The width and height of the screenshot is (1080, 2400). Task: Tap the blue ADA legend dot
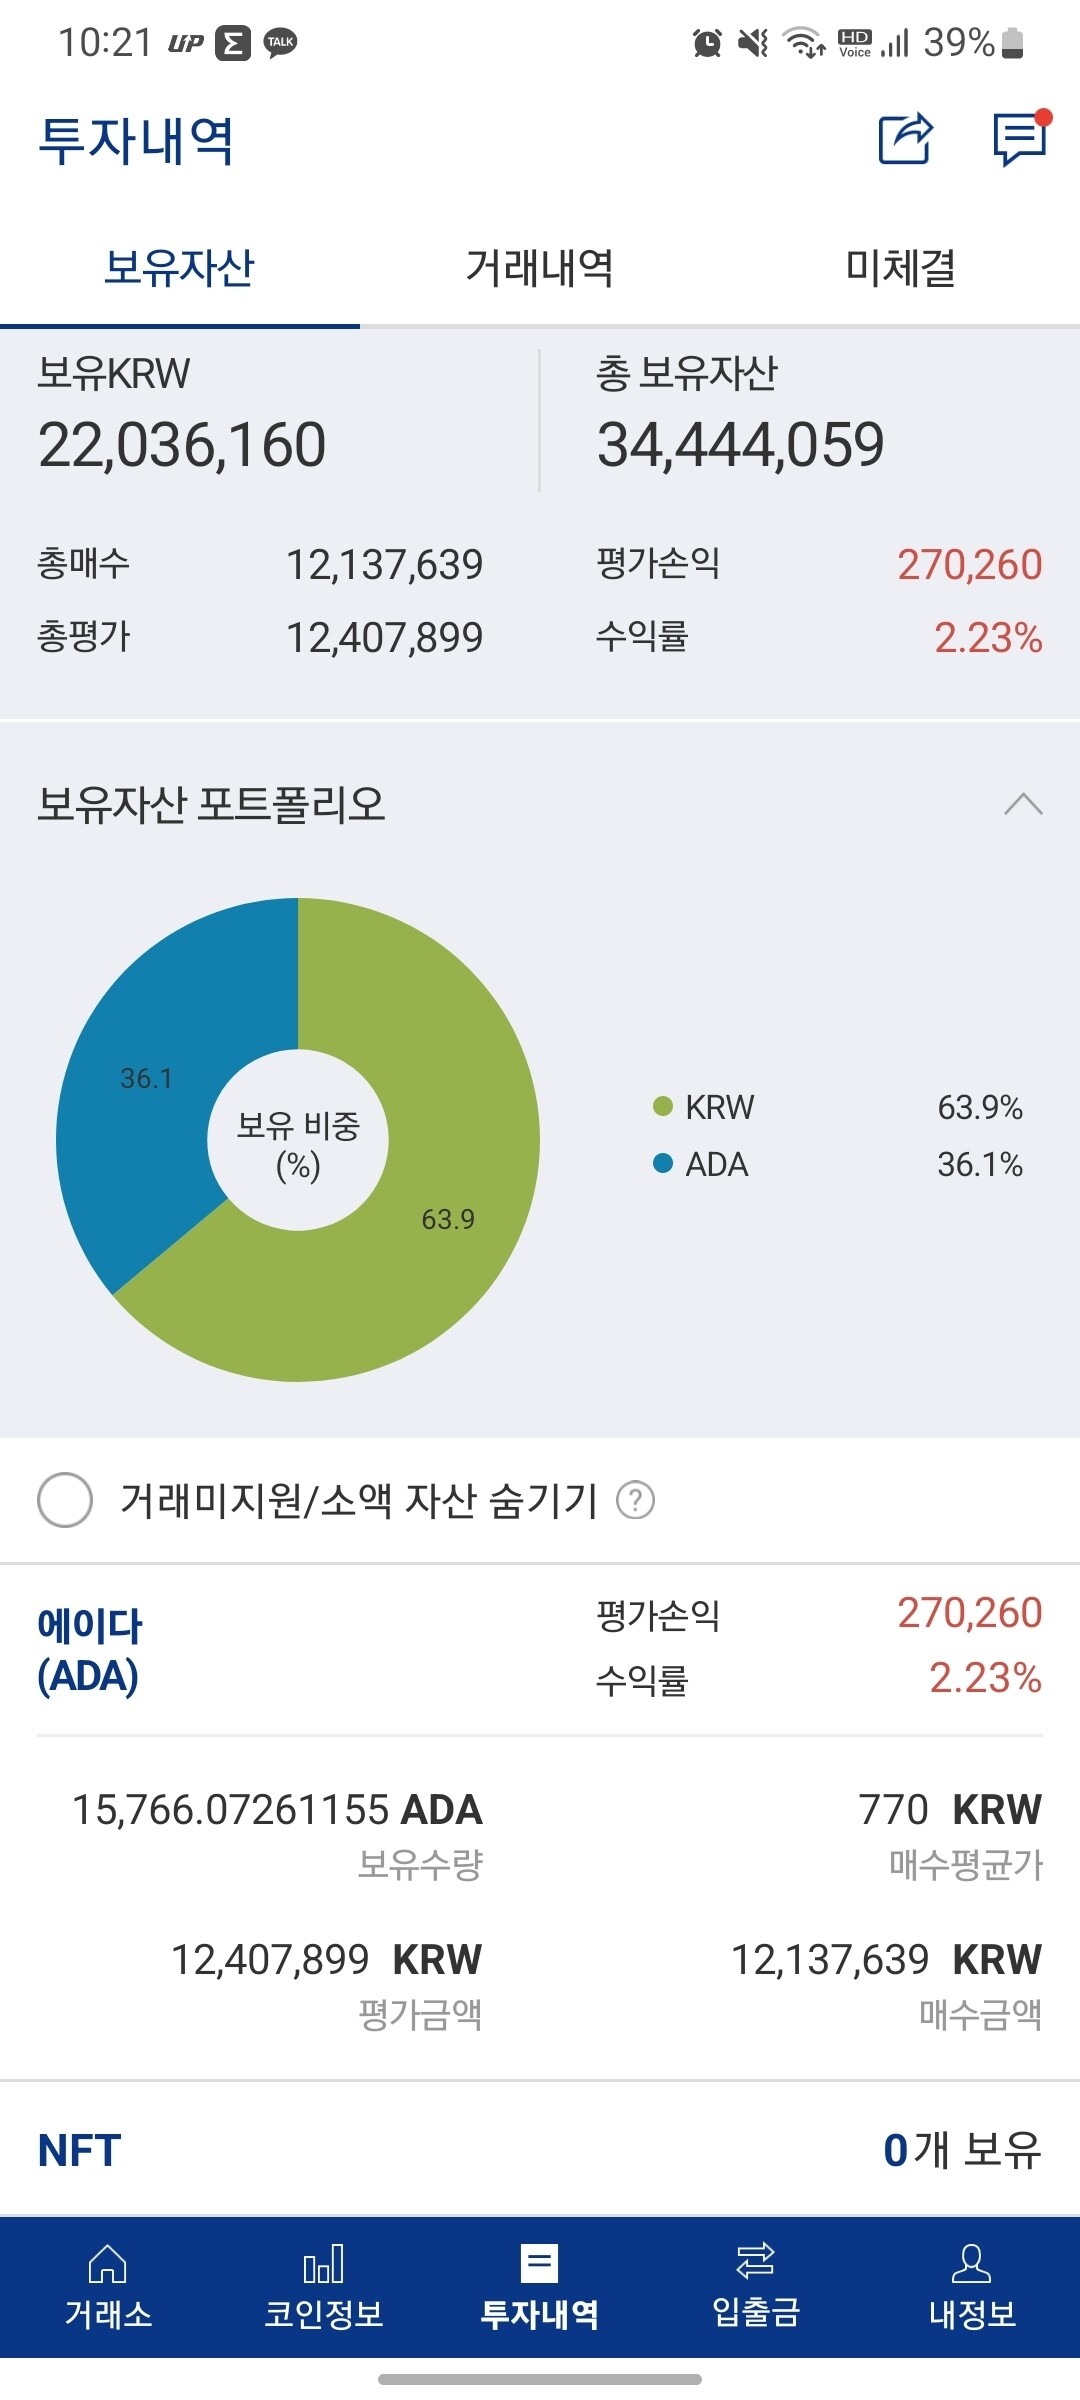click(x=661, y=1165)
